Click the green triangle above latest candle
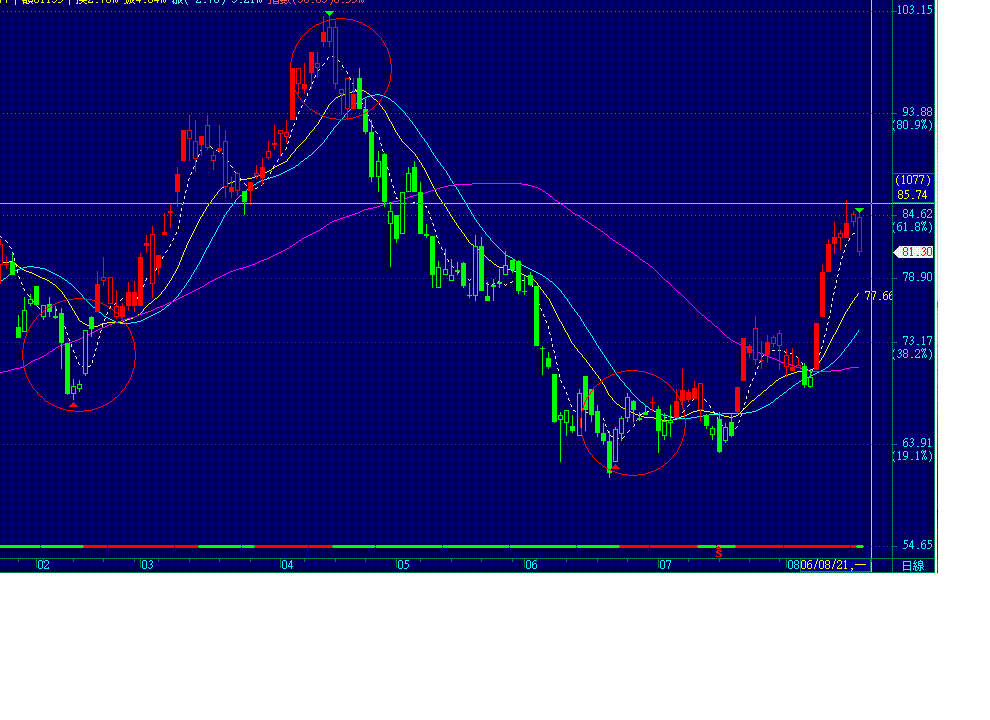Image resolution: width=990 pixels, height=720 pixels. click(x=859, y=210)
